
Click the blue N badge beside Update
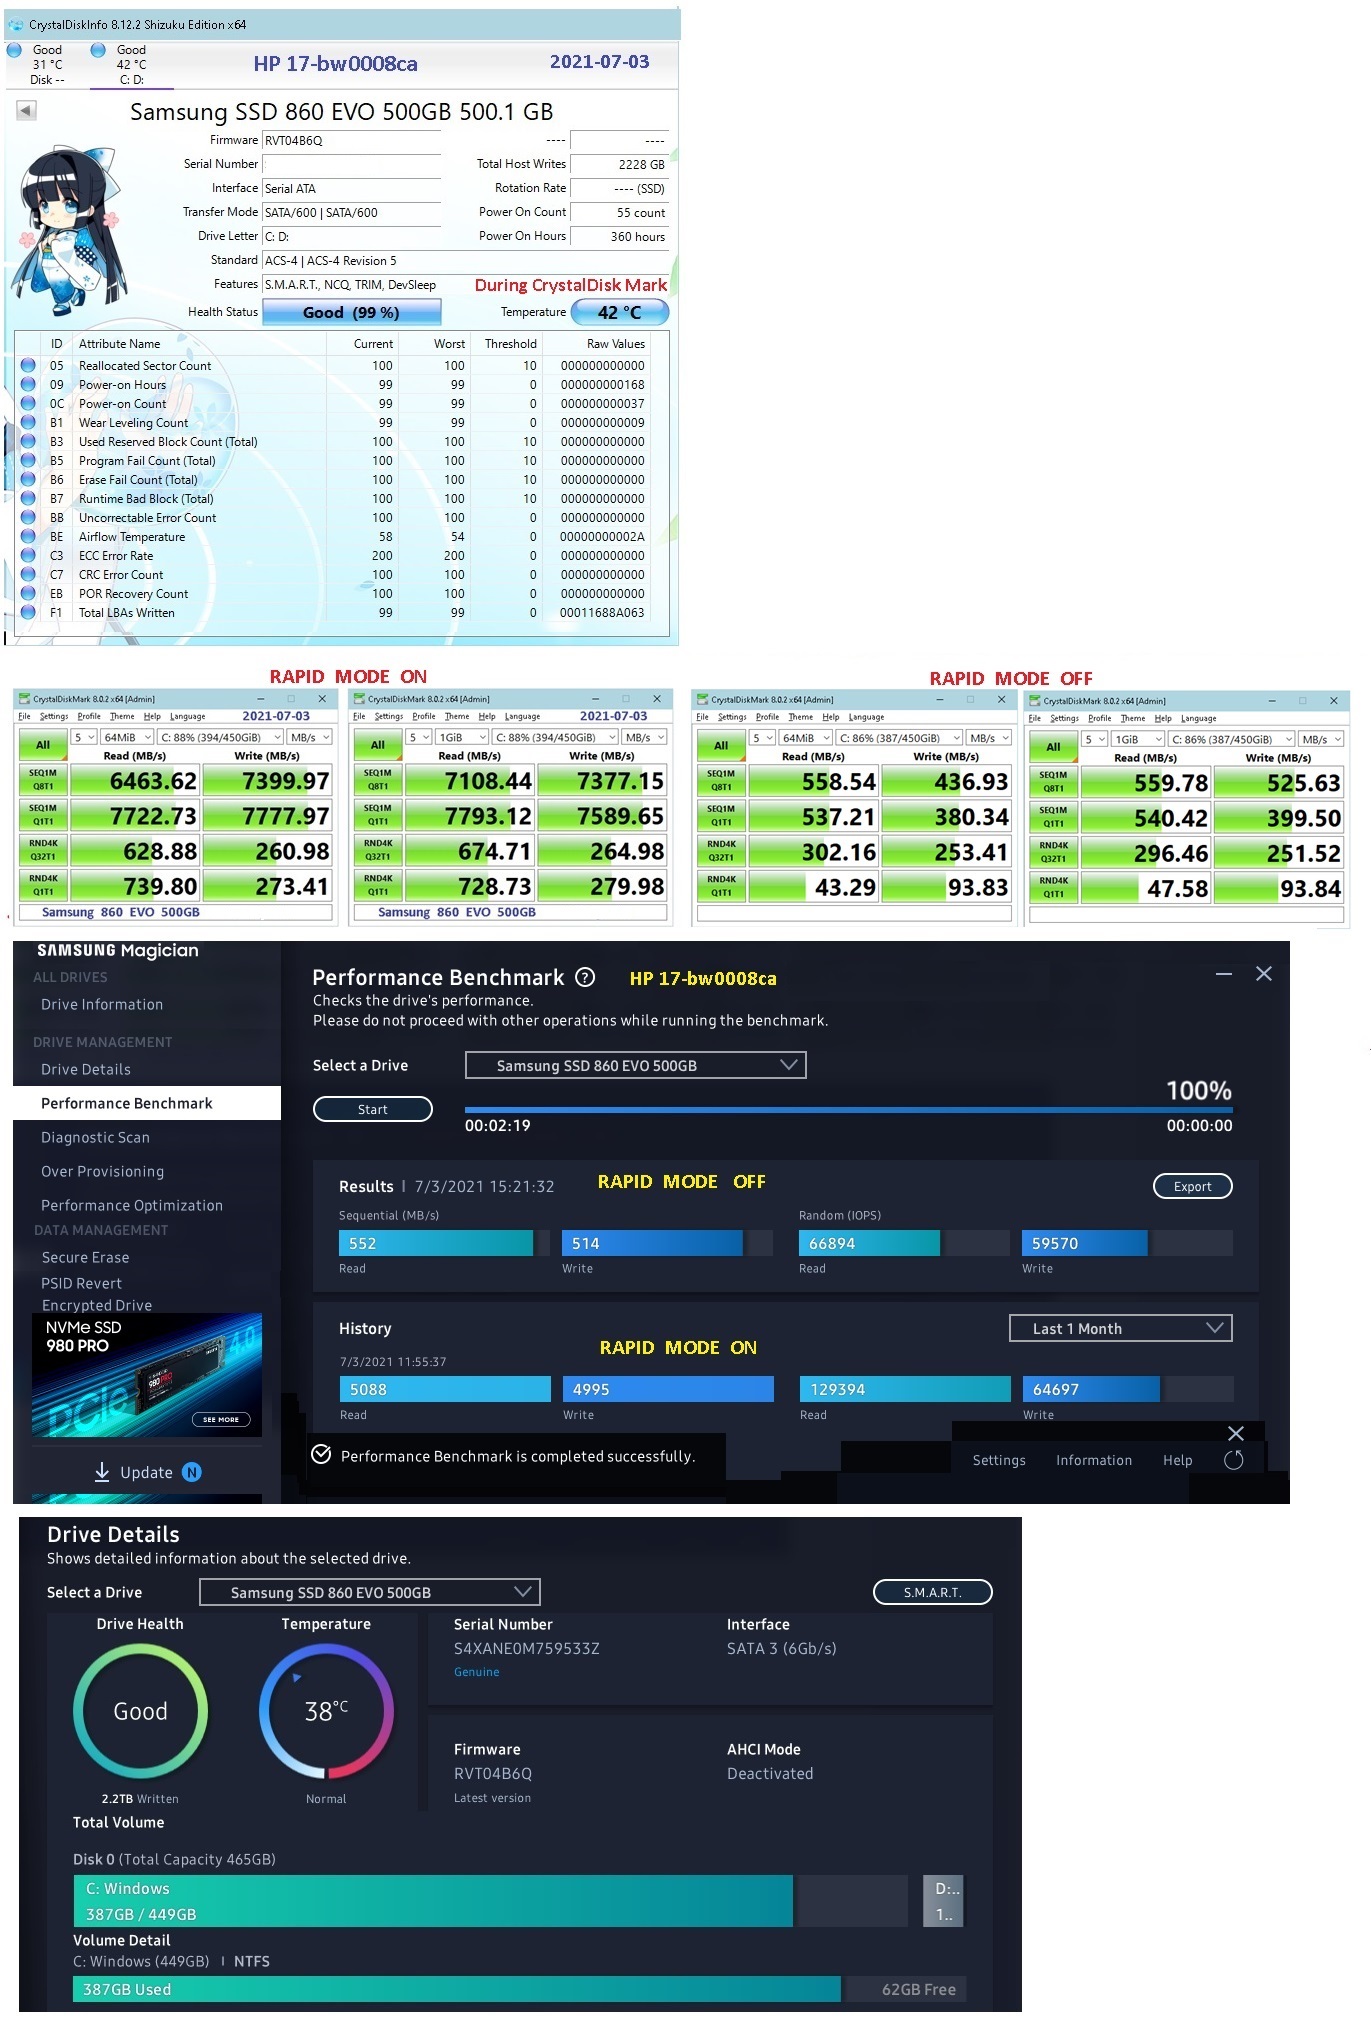pyautogui.click(x=192, y=1472)
